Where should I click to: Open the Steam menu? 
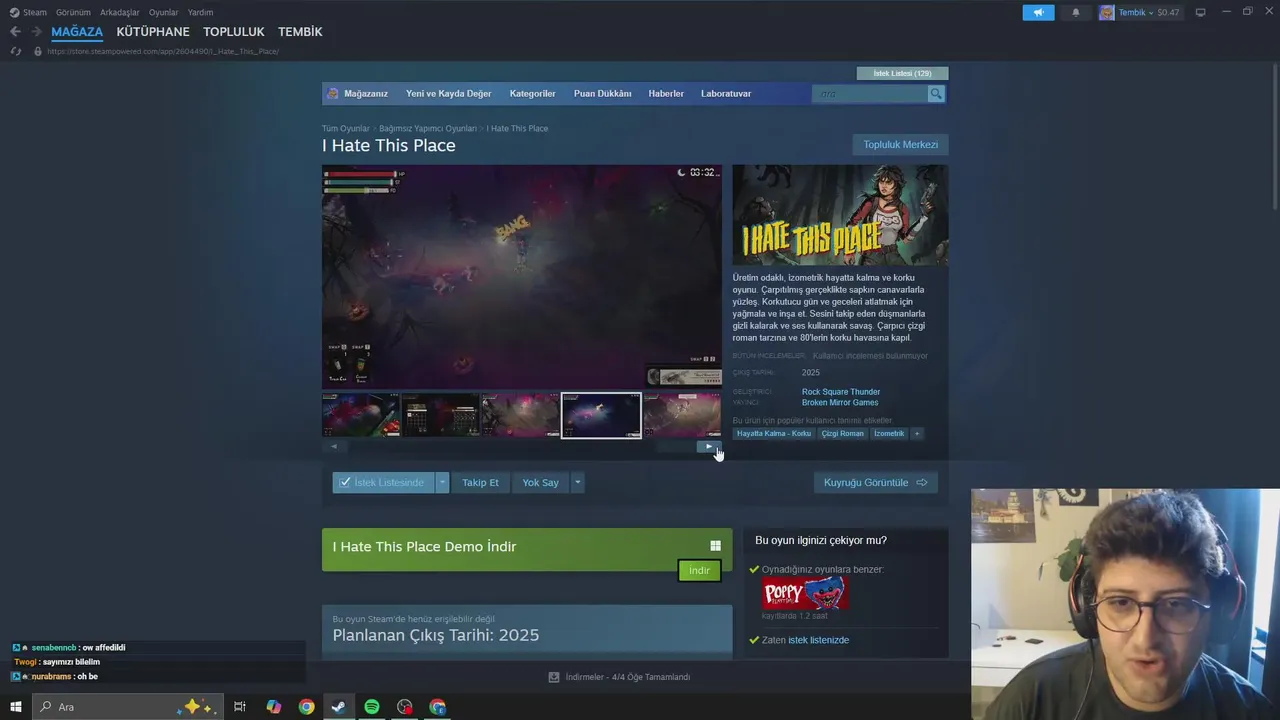point(35,12)
